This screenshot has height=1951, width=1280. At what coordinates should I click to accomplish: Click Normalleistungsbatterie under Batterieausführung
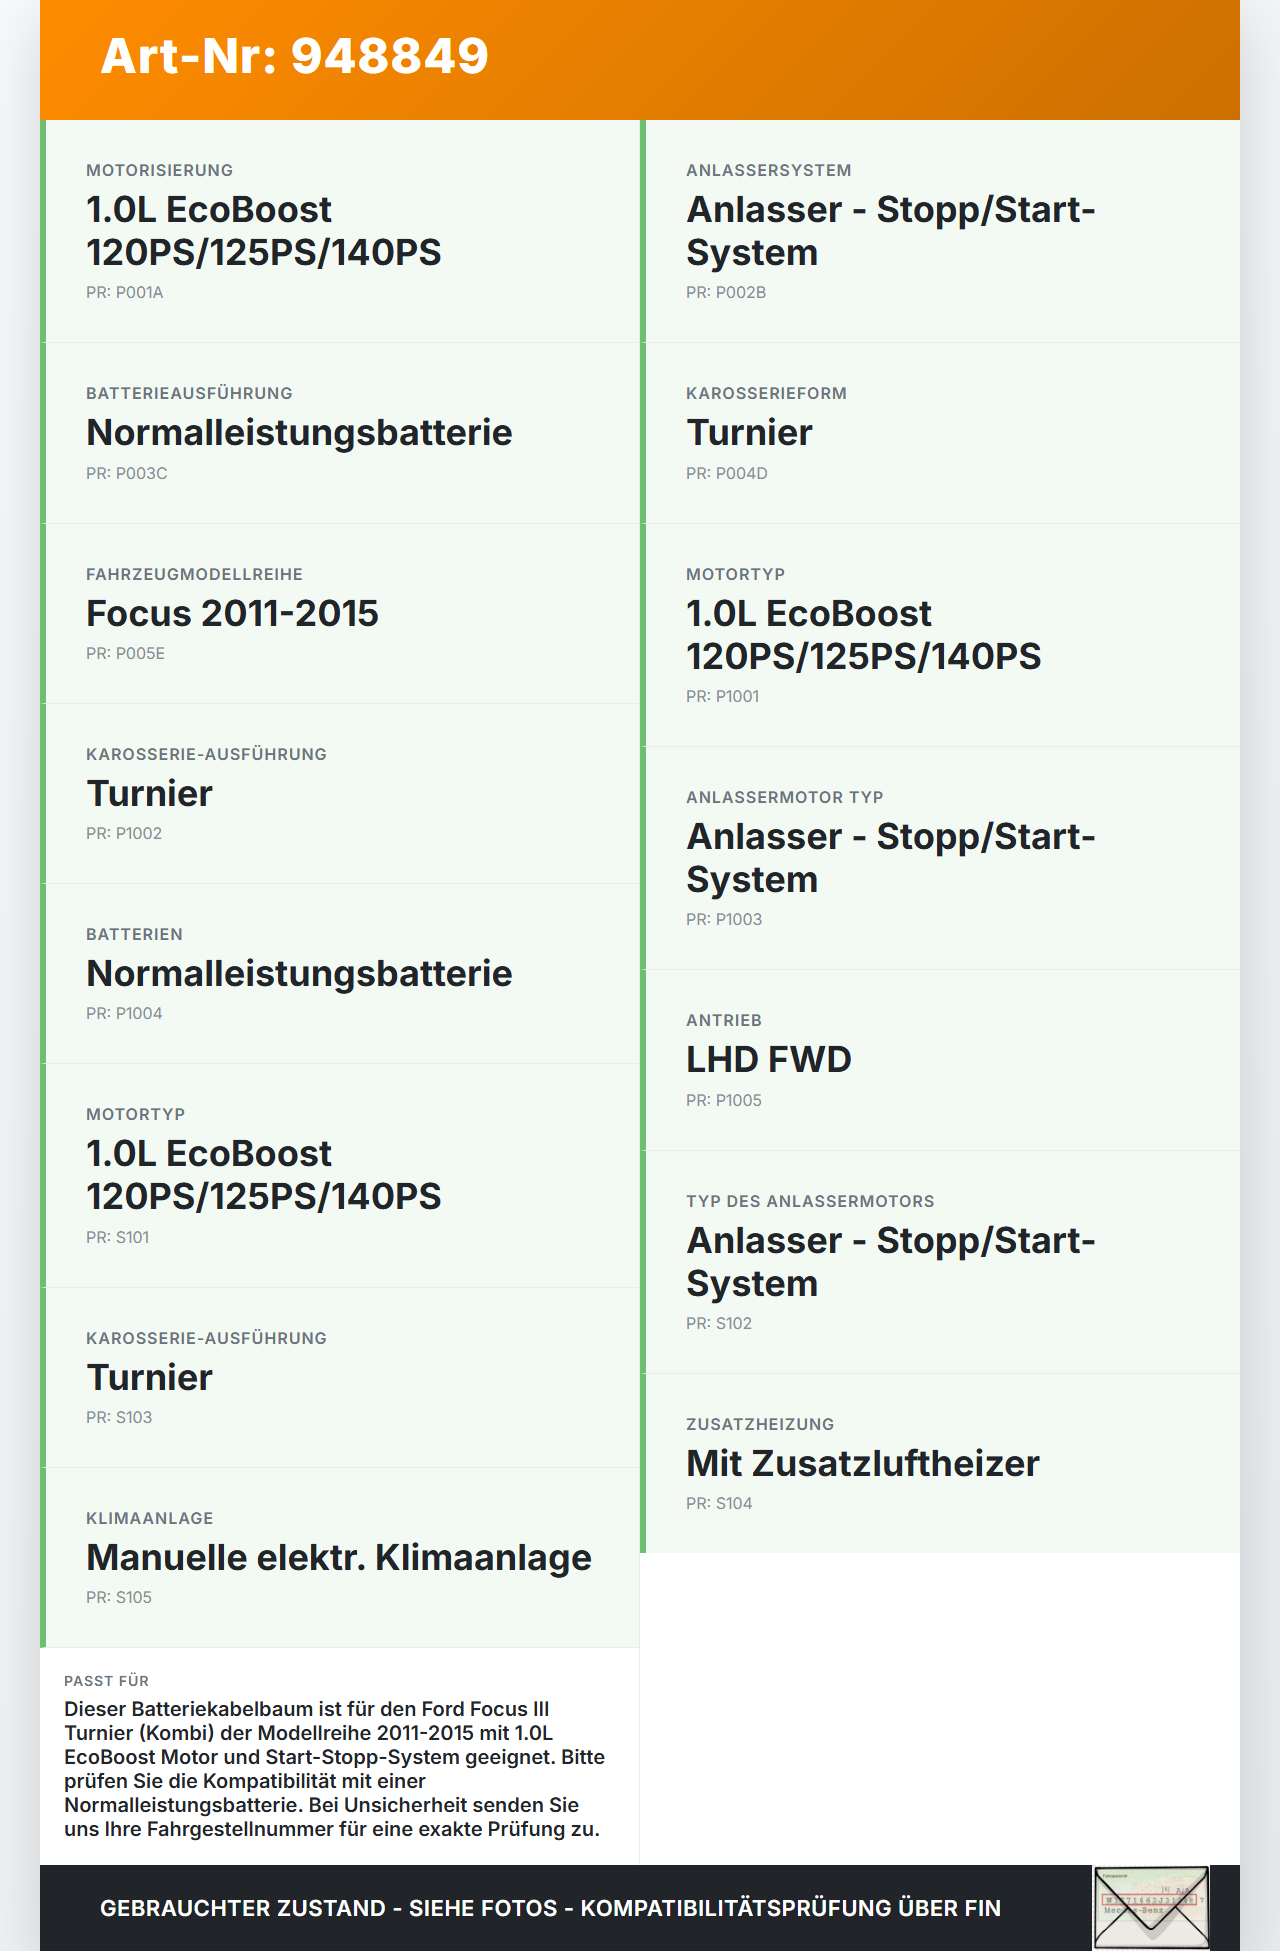click(x=299, y=432)
